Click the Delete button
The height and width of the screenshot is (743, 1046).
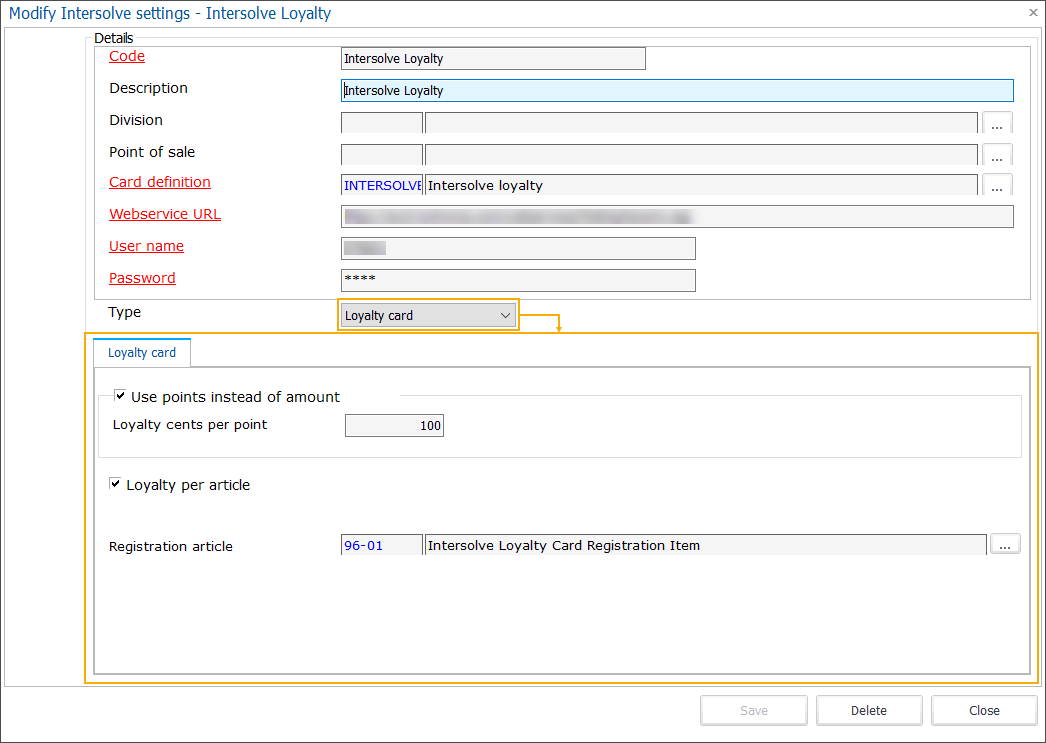[x=868, y=710]
